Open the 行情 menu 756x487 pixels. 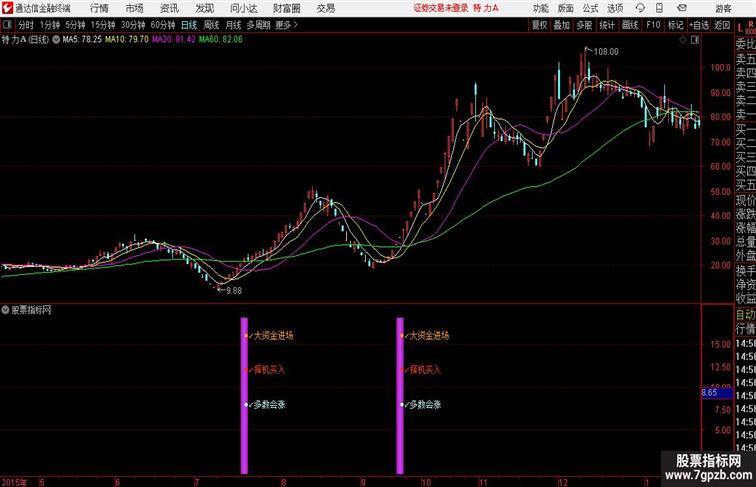99,8
